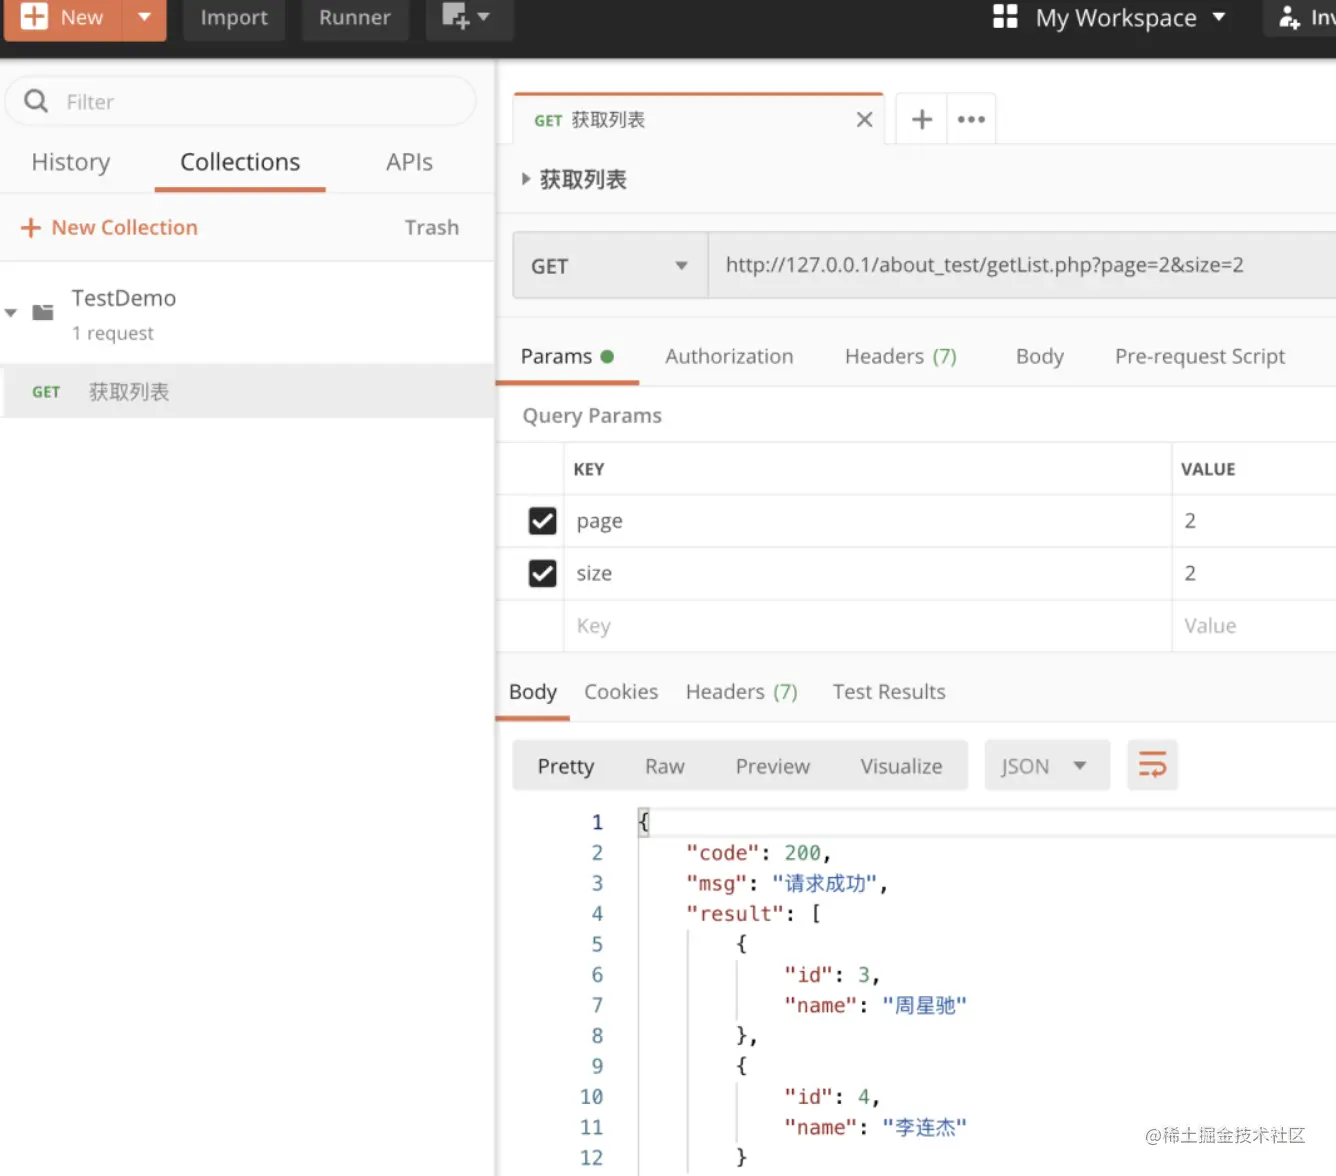Toggle word wrap in response body
The width and height of the screenshot is (1336, 1176).
(x=1152, y=766)
